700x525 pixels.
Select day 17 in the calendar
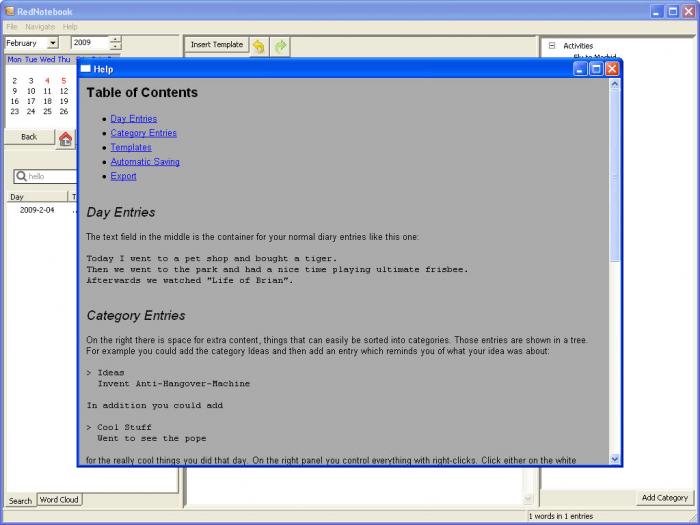[x=31, y=101]
